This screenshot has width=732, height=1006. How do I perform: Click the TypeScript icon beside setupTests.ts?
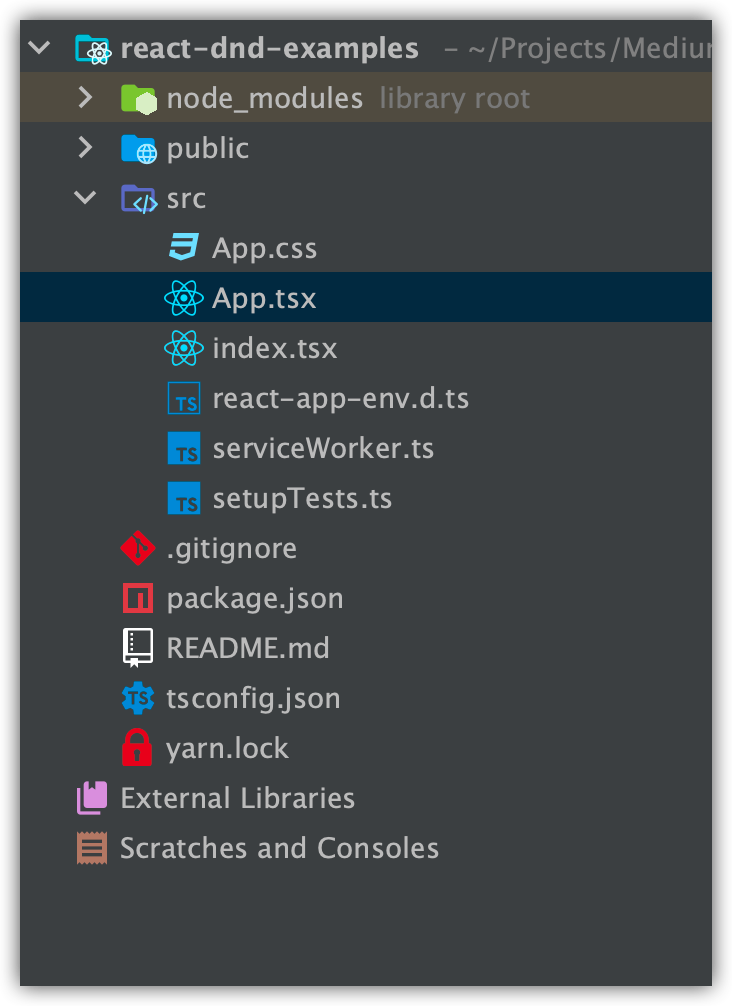184,497
